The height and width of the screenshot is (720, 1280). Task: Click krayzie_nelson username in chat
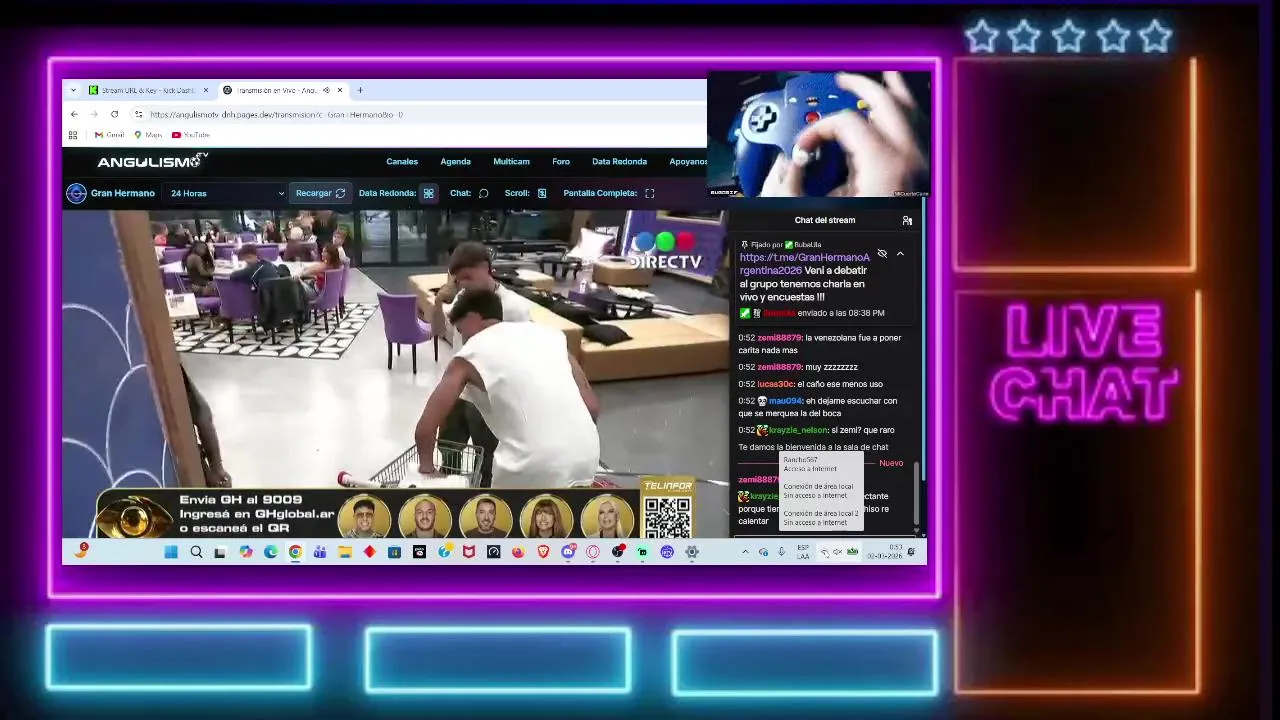(798, 430)
